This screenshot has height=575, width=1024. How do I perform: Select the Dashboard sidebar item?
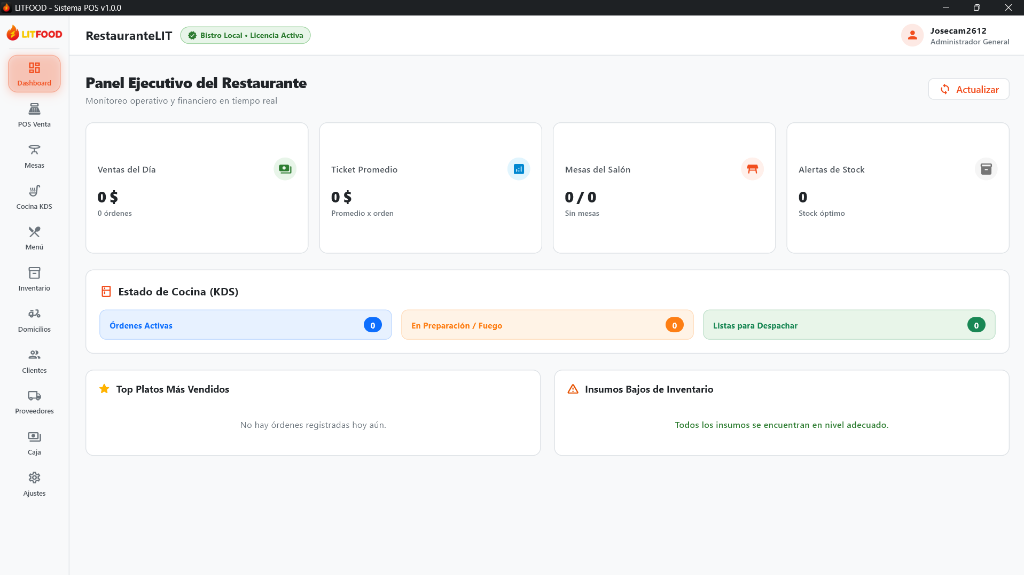[x=34, y=74]
